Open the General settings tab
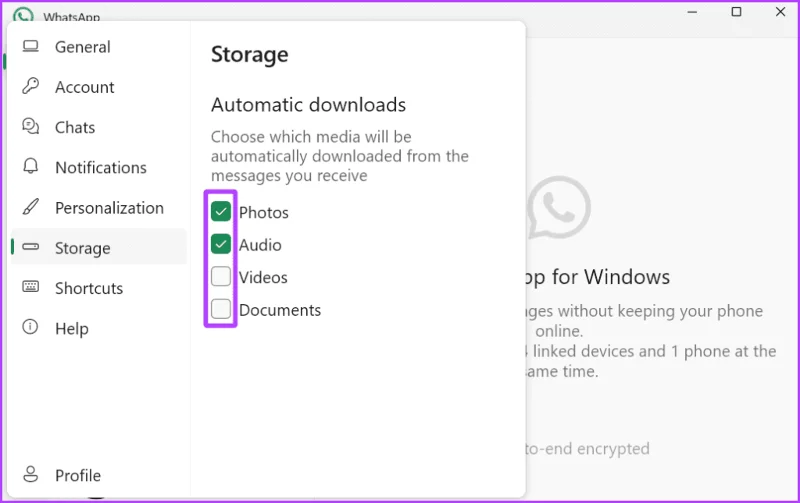Image resolution: width=800 pixels, height=503 pixels. click(83, 47)
